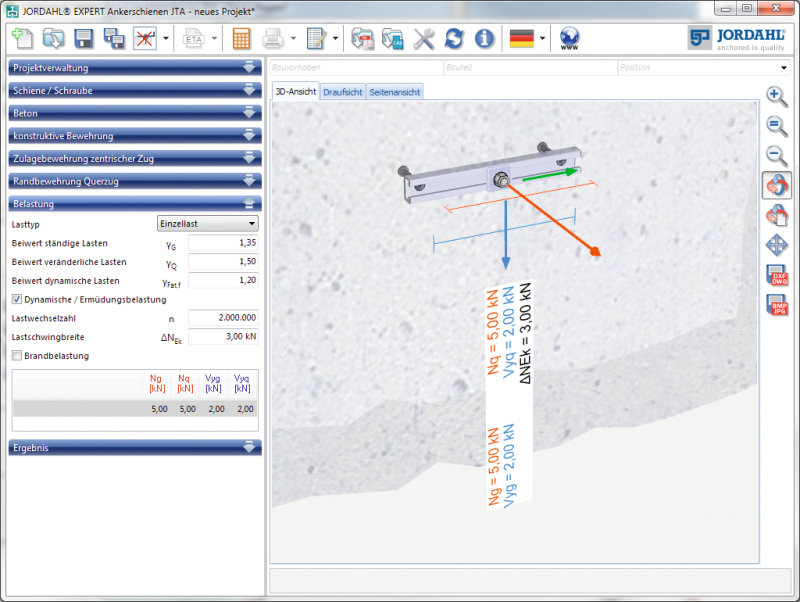800x602 pixels.
Task: Select the pan/move view arrows icon
Action: 777,245
